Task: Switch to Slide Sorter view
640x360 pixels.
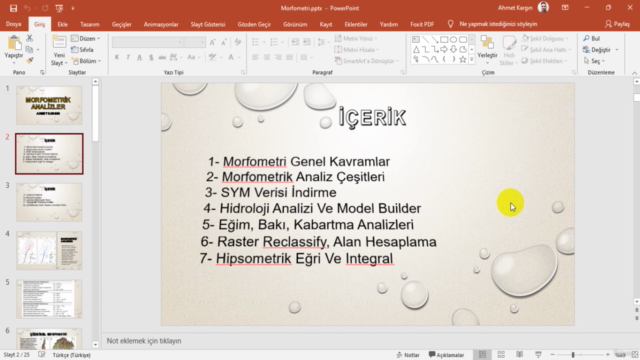Action: 501,355
